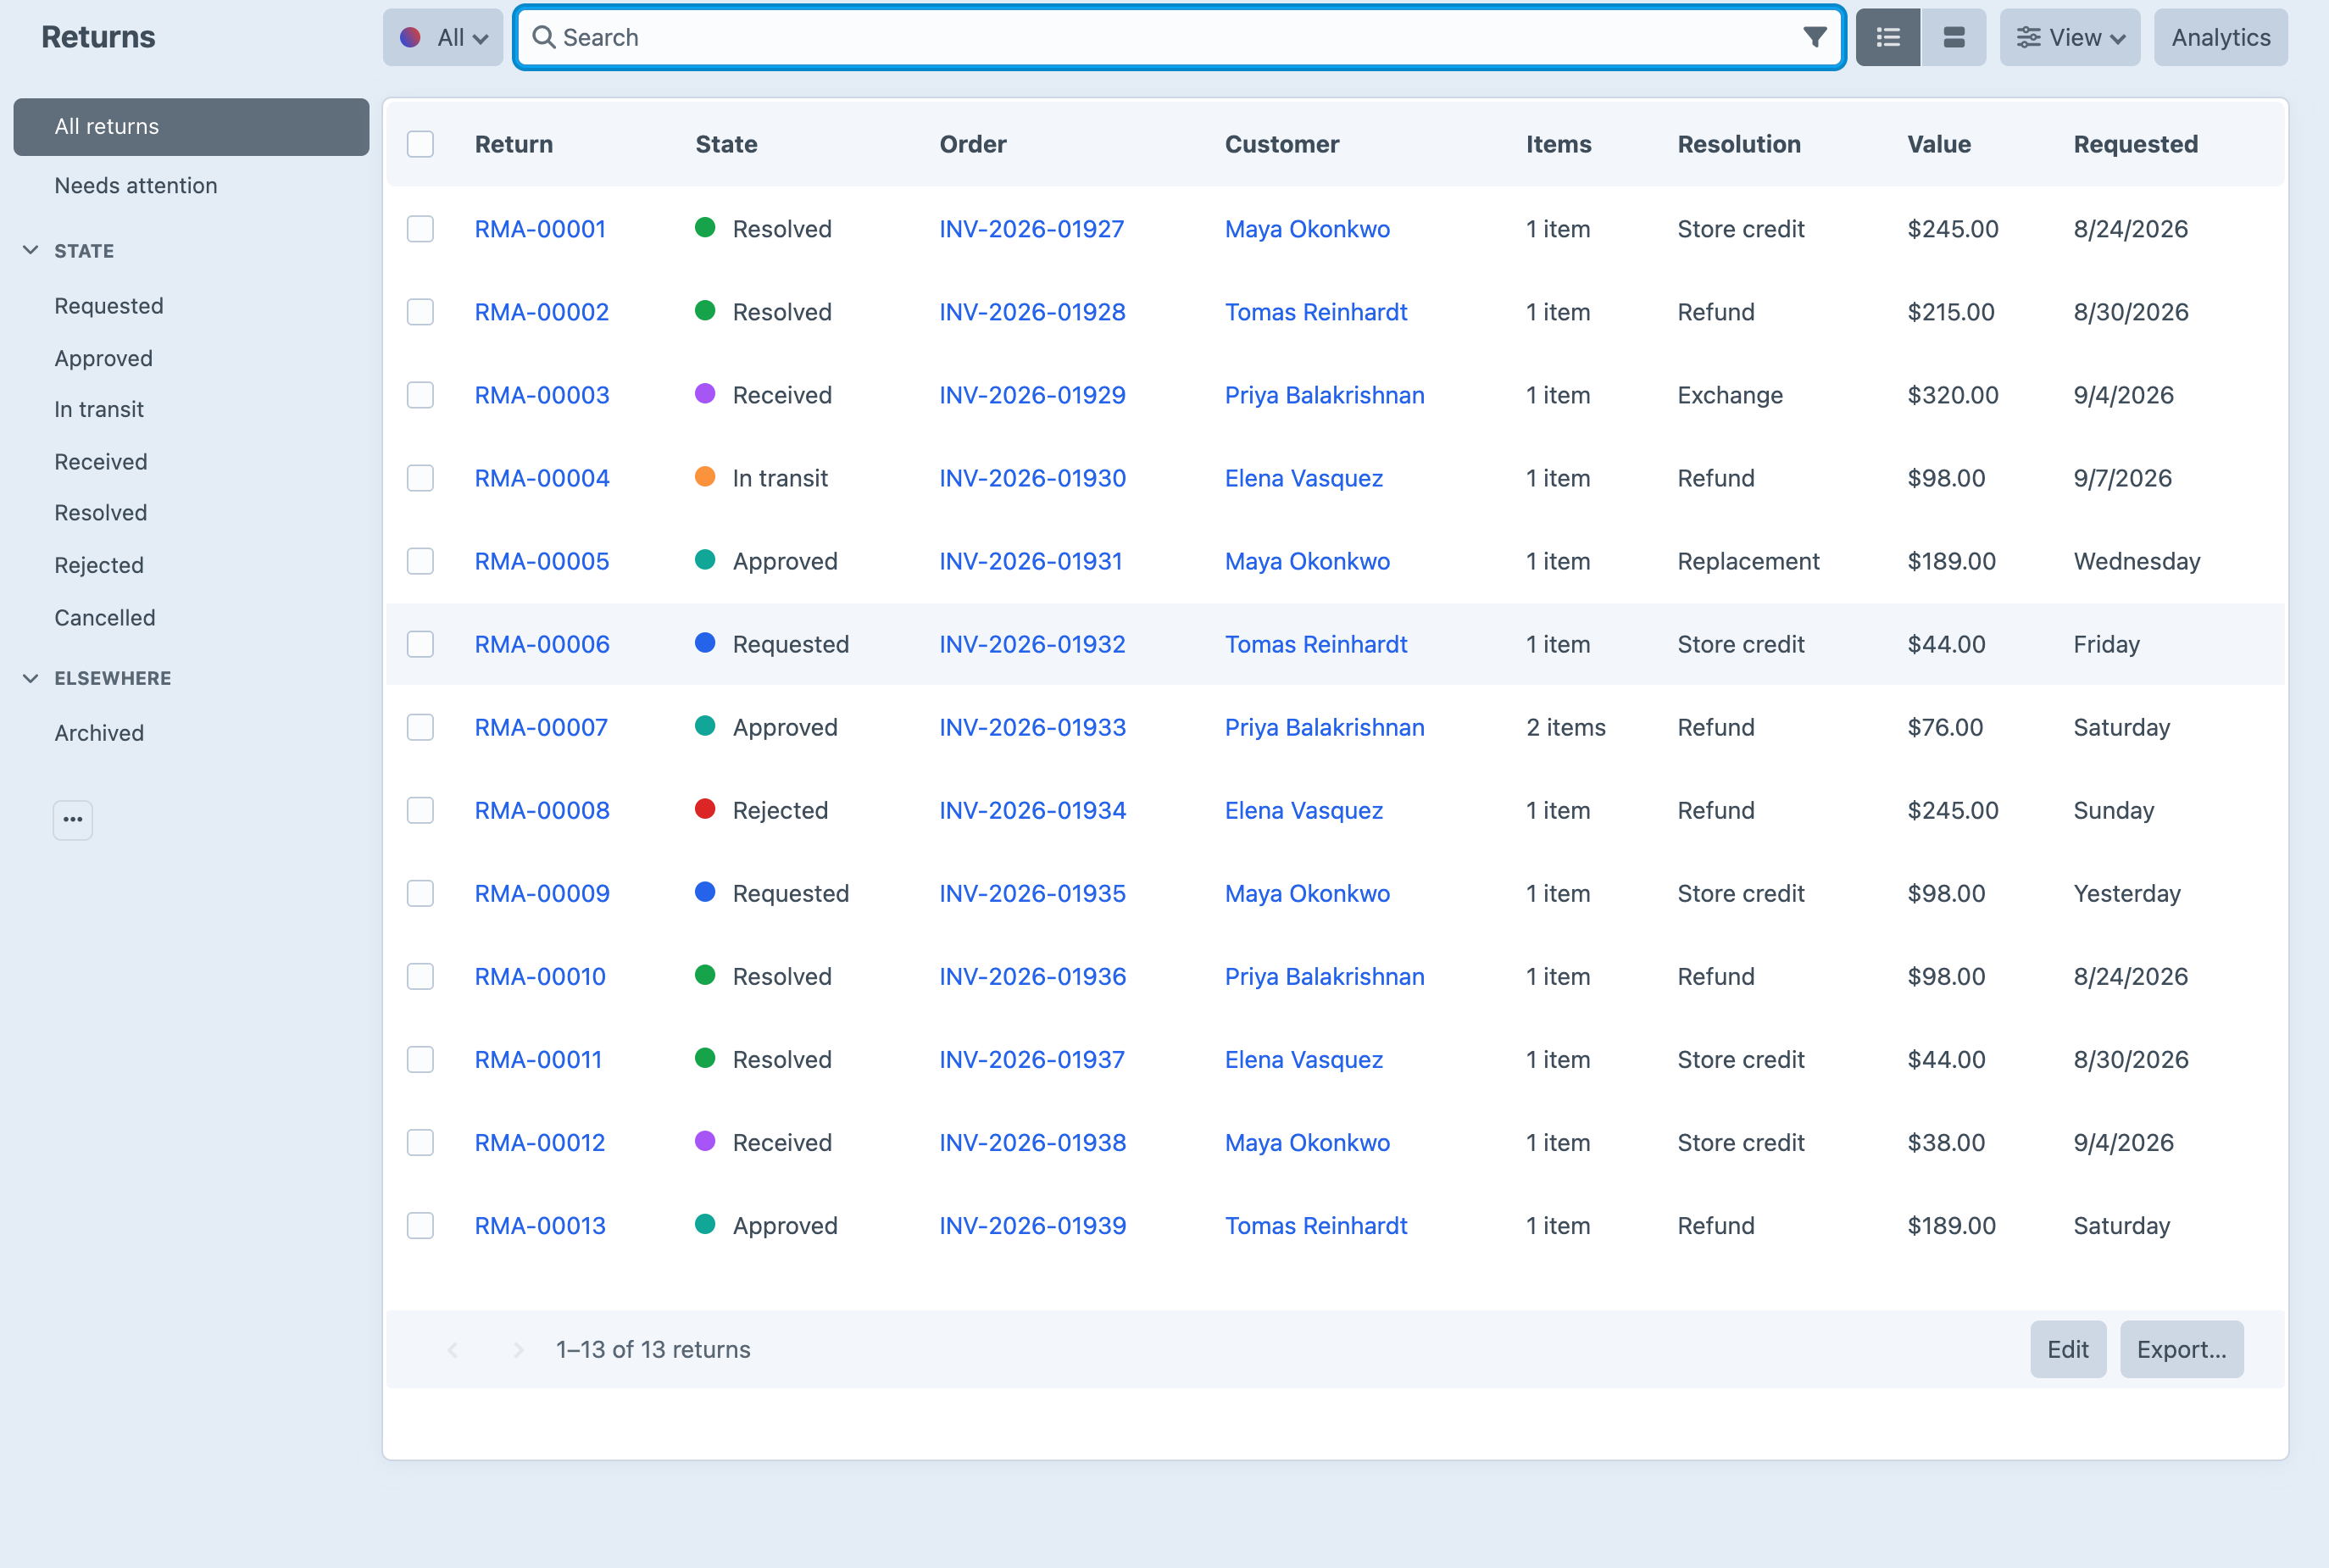Filter by In transit state in sidebar
Screen dimensions: 2329x1568
[99, 409]
